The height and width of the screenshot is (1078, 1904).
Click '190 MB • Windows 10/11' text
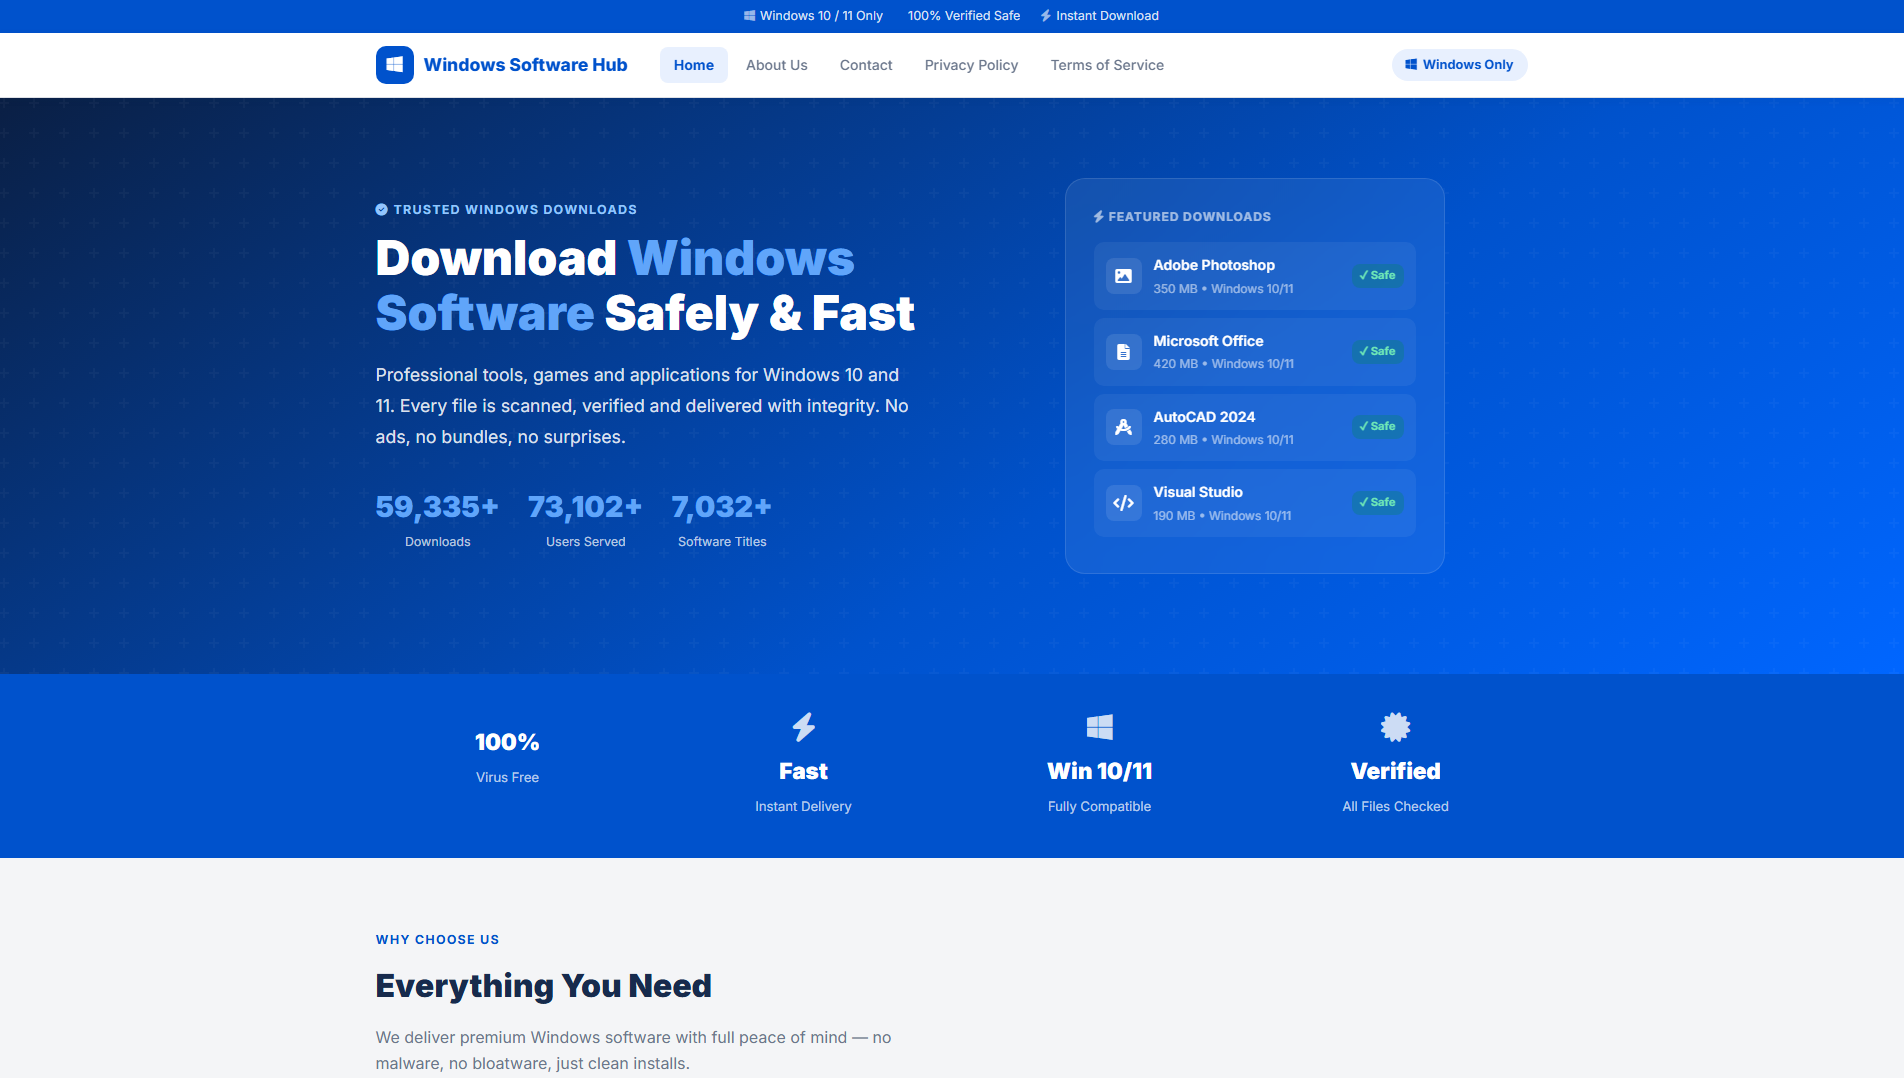click(x=1222, y=516)
